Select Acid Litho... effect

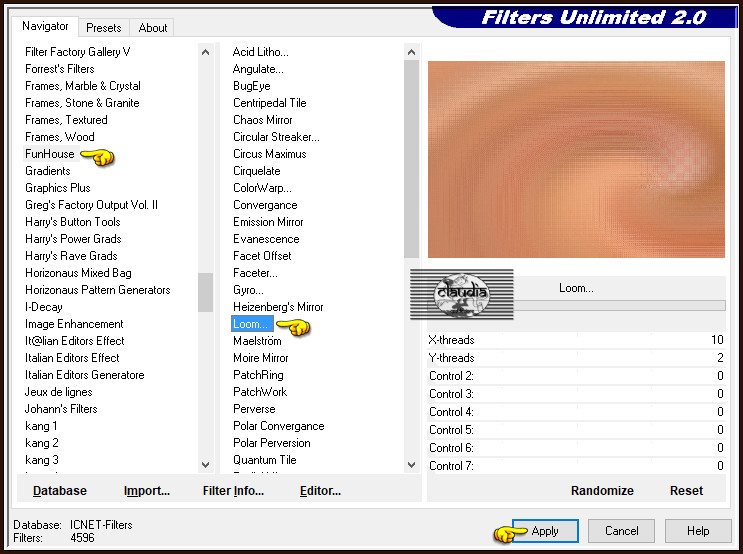tap(261, 52)
